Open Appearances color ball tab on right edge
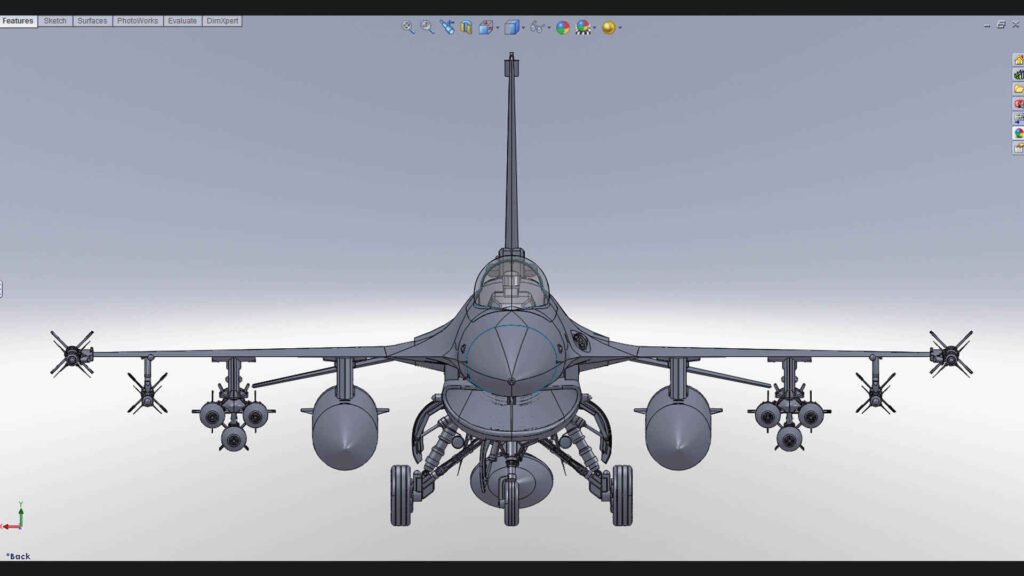Image resolution: width=1024 pixels, height=576 pixels. click(1018, 133)
